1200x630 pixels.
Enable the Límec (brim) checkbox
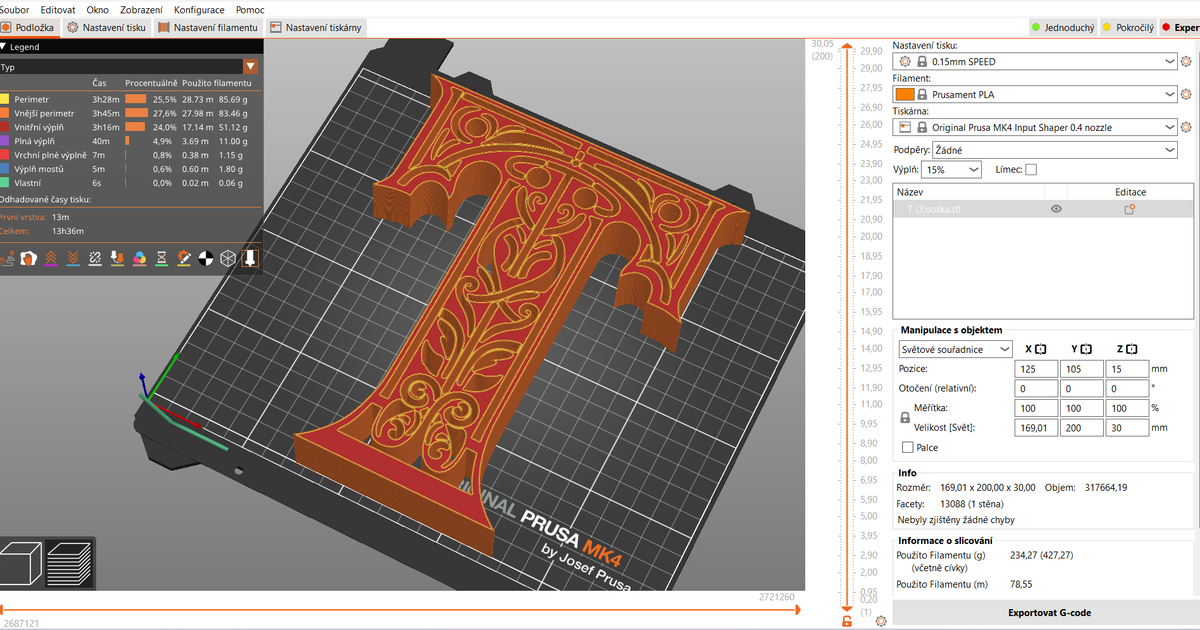(1031, 170)
